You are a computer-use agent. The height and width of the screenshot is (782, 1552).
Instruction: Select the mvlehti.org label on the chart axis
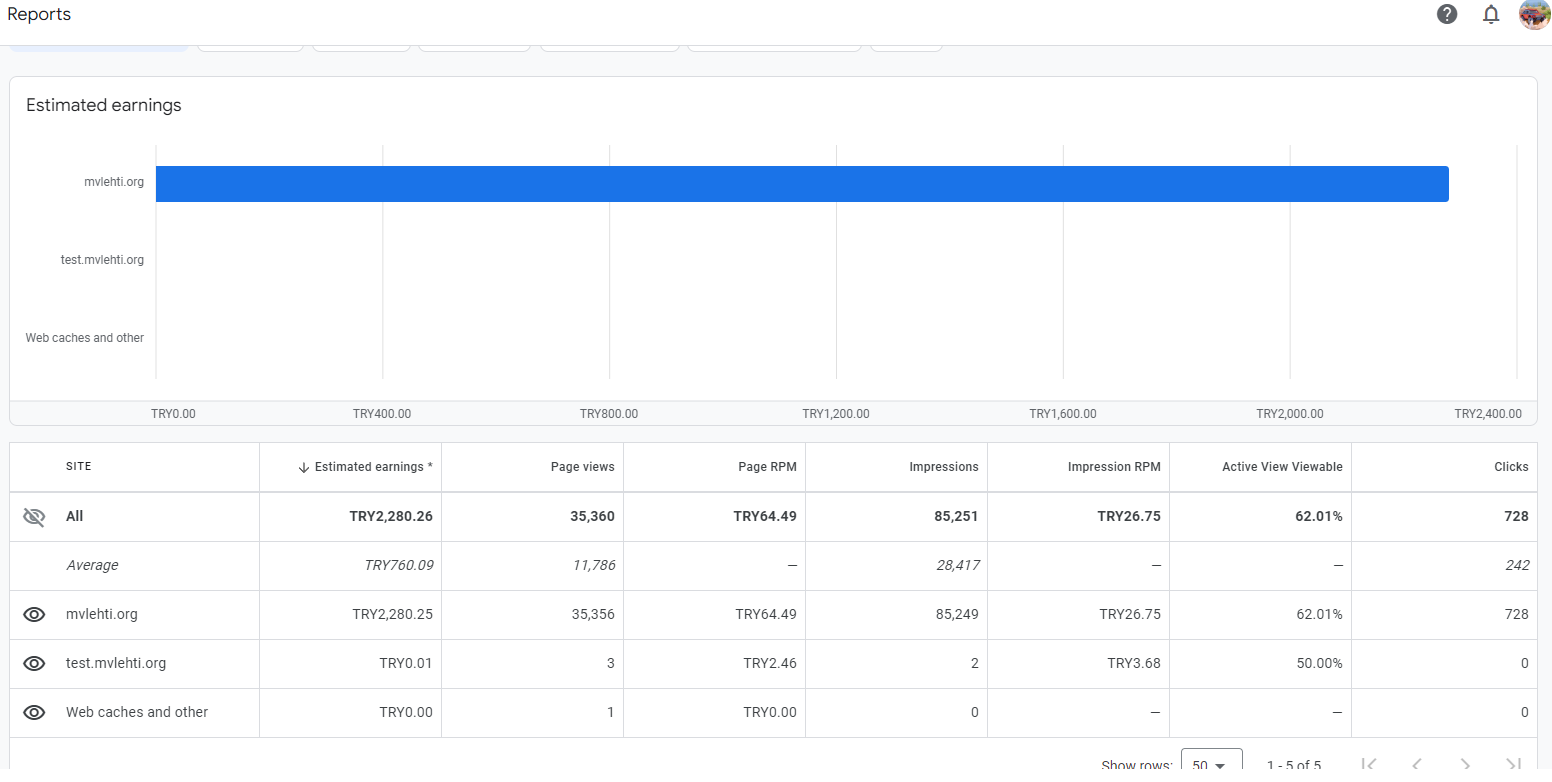[x=114, y=182]
